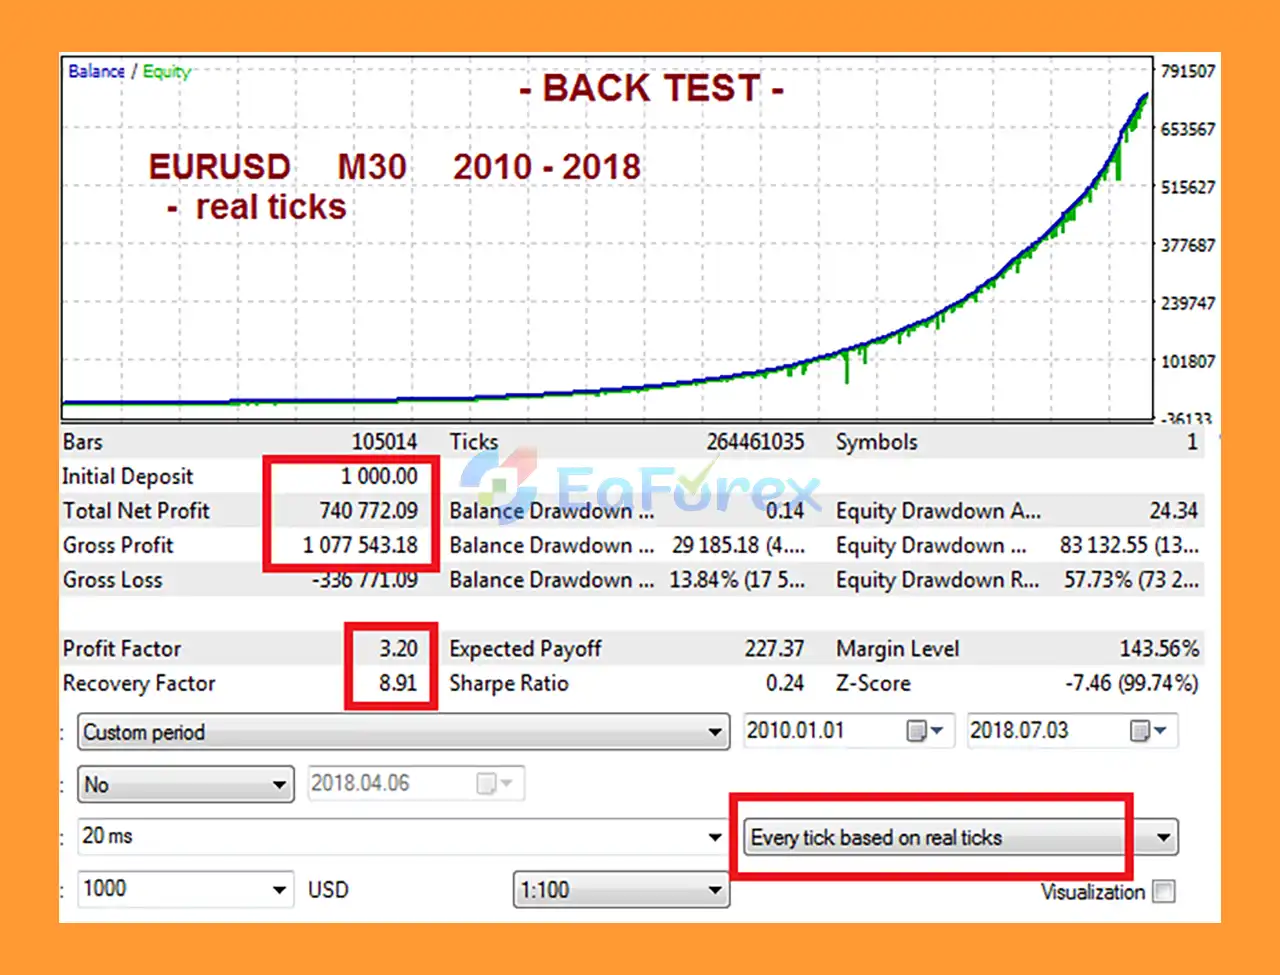The height and width of the screenshot is (975, 1280).
Task: Open the calendar icon for end date 2018.07.03
Action: (1147, 731)
